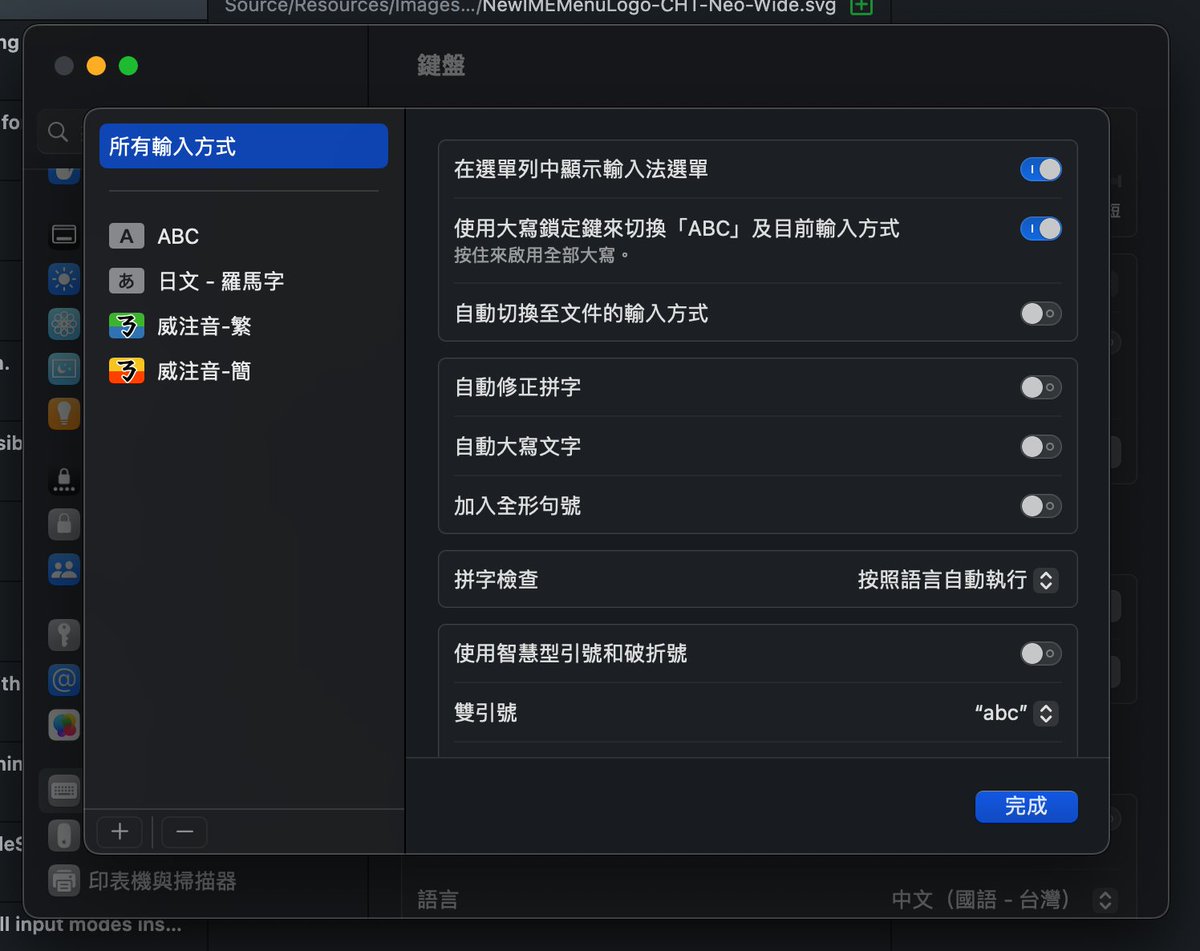Open Internet Accounts @ icon in sidebar
This screenshot has width=1200, height=951.
(x=64, y=680)
